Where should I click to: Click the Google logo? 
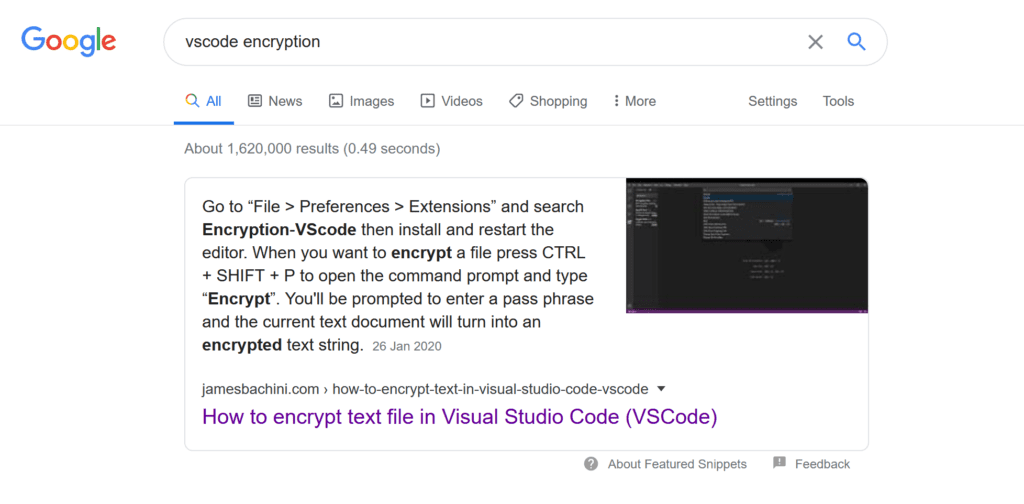(69, 40)
